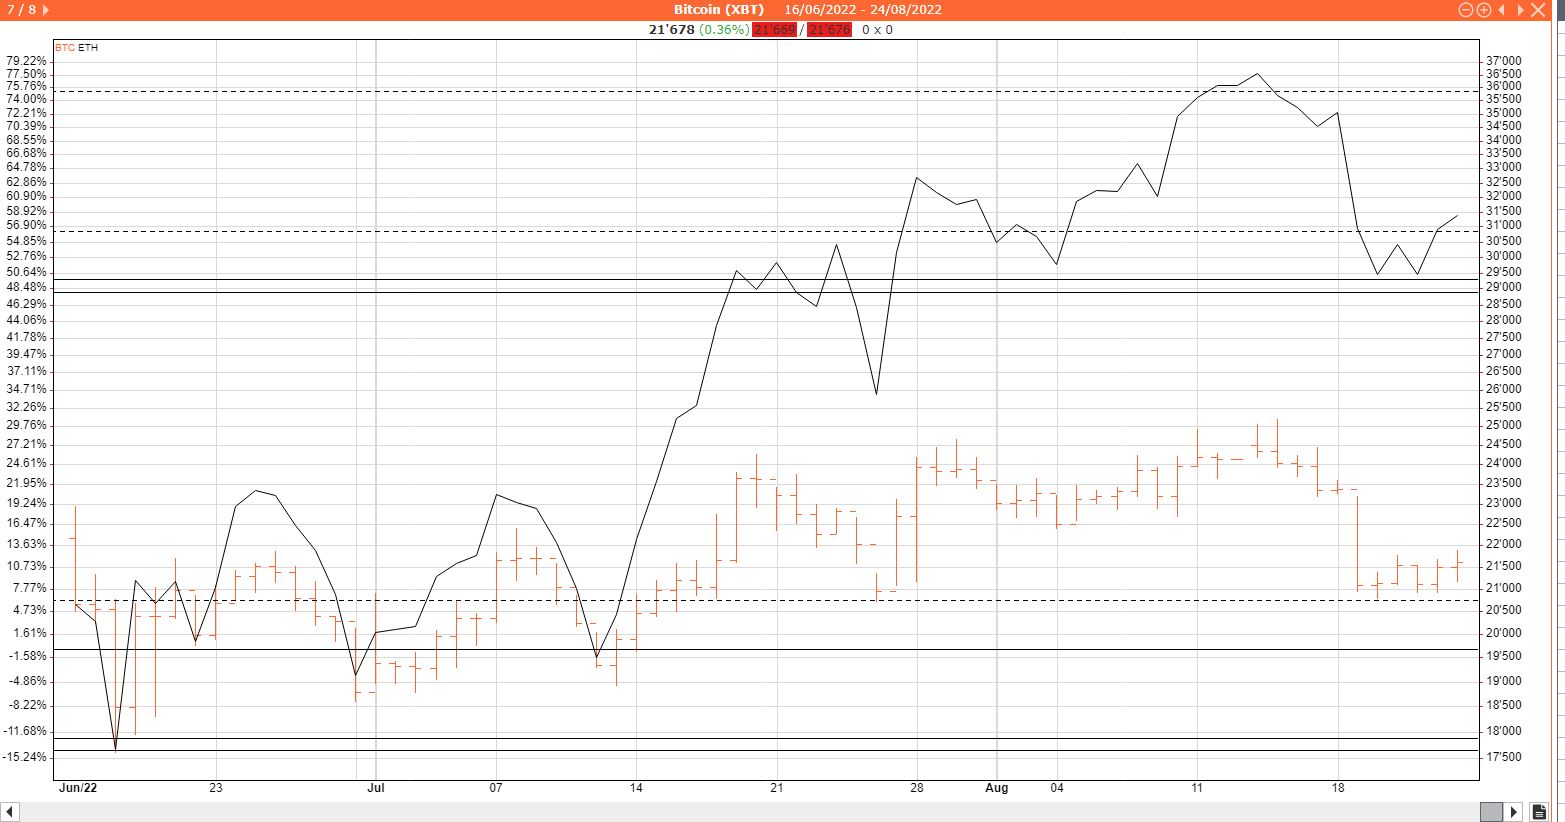Click the Bitcoin (XBT) chart title
Screen dimensions: 1565x822
tap(718, 10)
